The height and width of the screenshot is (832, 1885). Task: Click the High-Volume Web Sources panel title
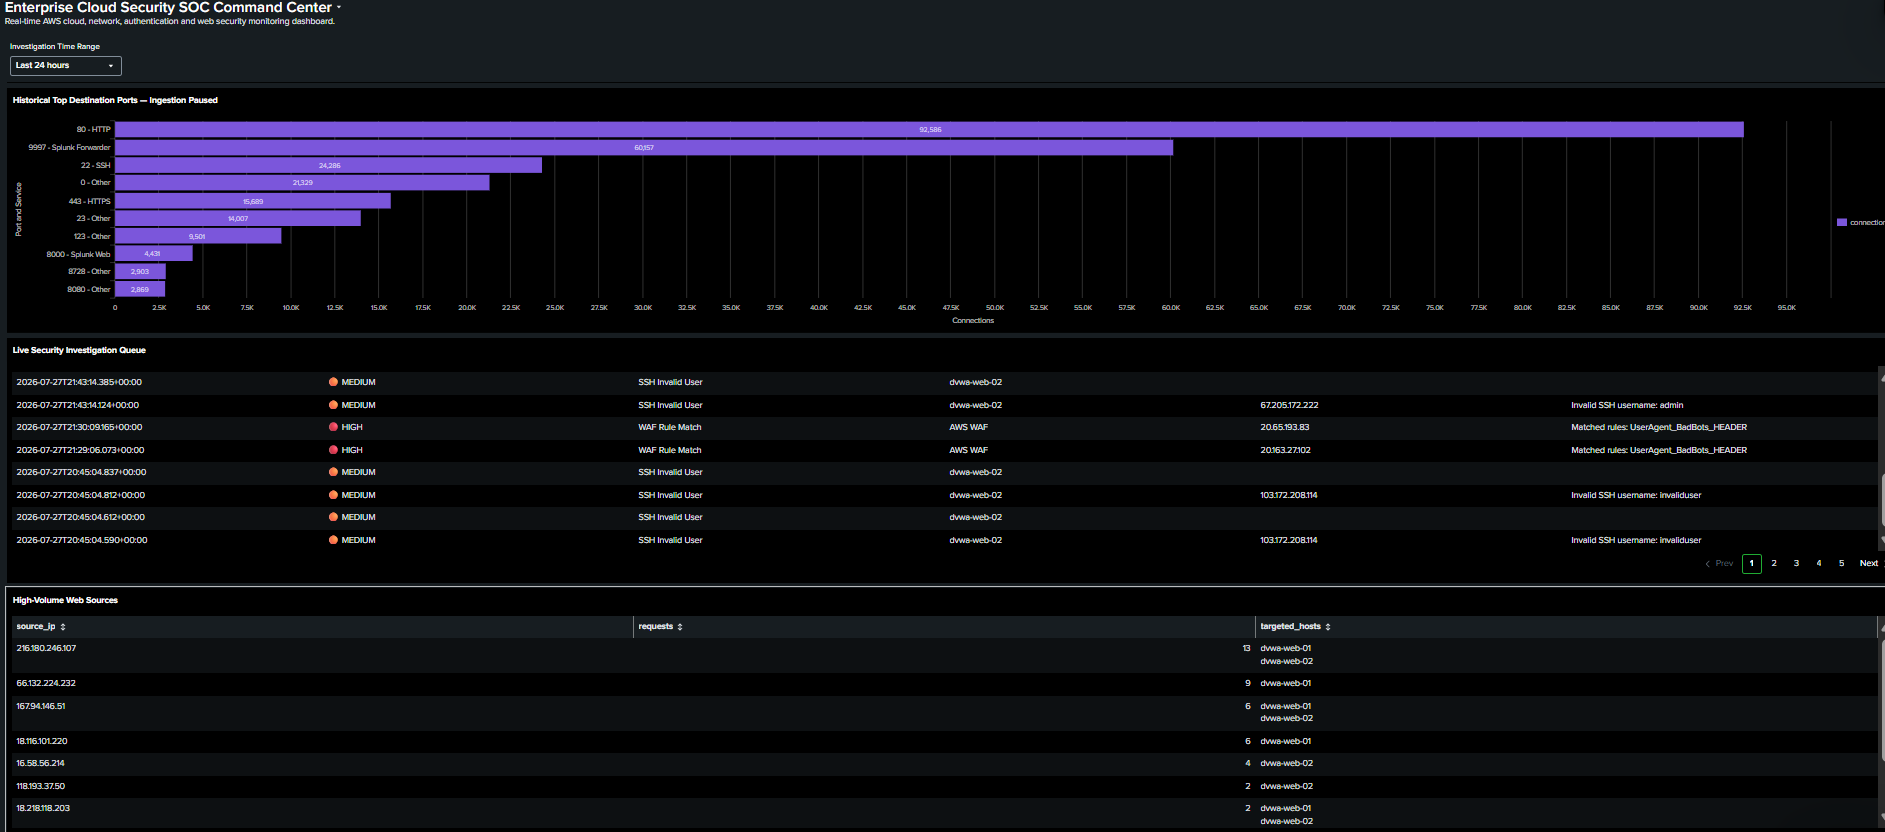pyautogui.click(x=65, y=600)
